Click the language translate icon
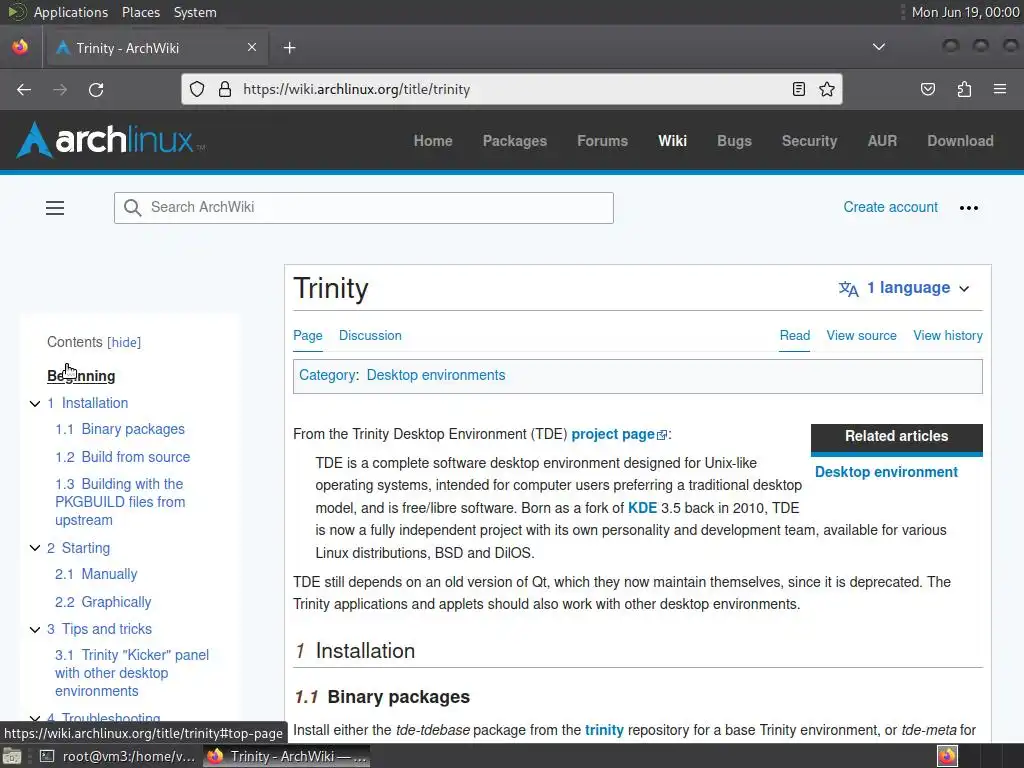Screen dimensions: 1024x768 click(848, 288)
